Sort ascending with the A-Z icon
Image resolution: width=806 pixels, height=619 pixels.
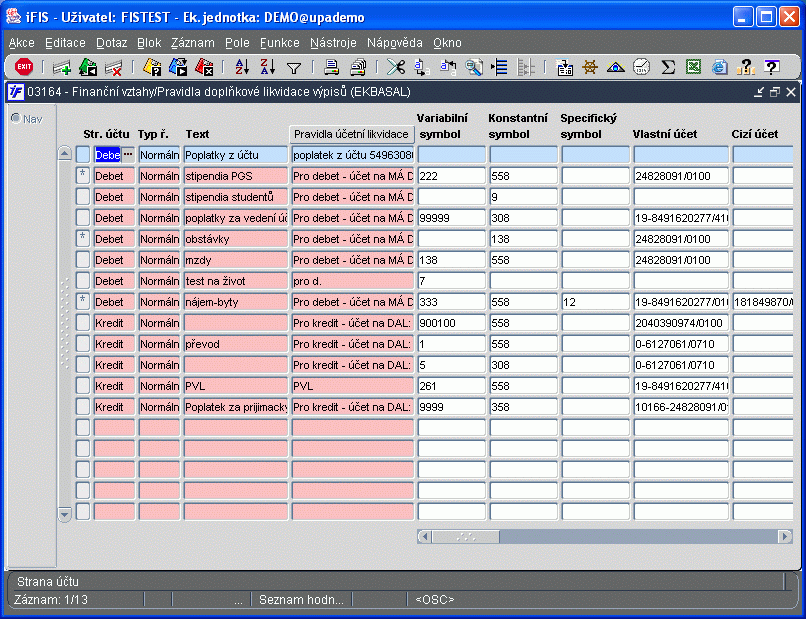point(242,67)
